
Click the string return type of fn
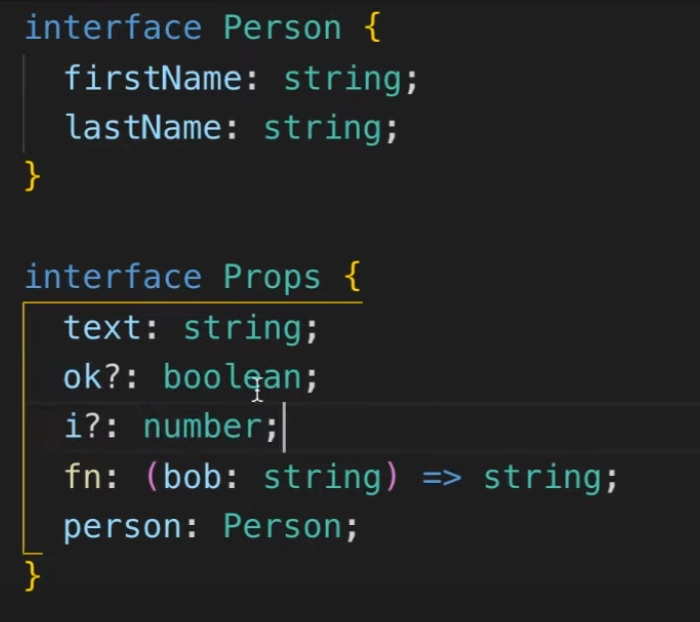[x=543, y=479]
